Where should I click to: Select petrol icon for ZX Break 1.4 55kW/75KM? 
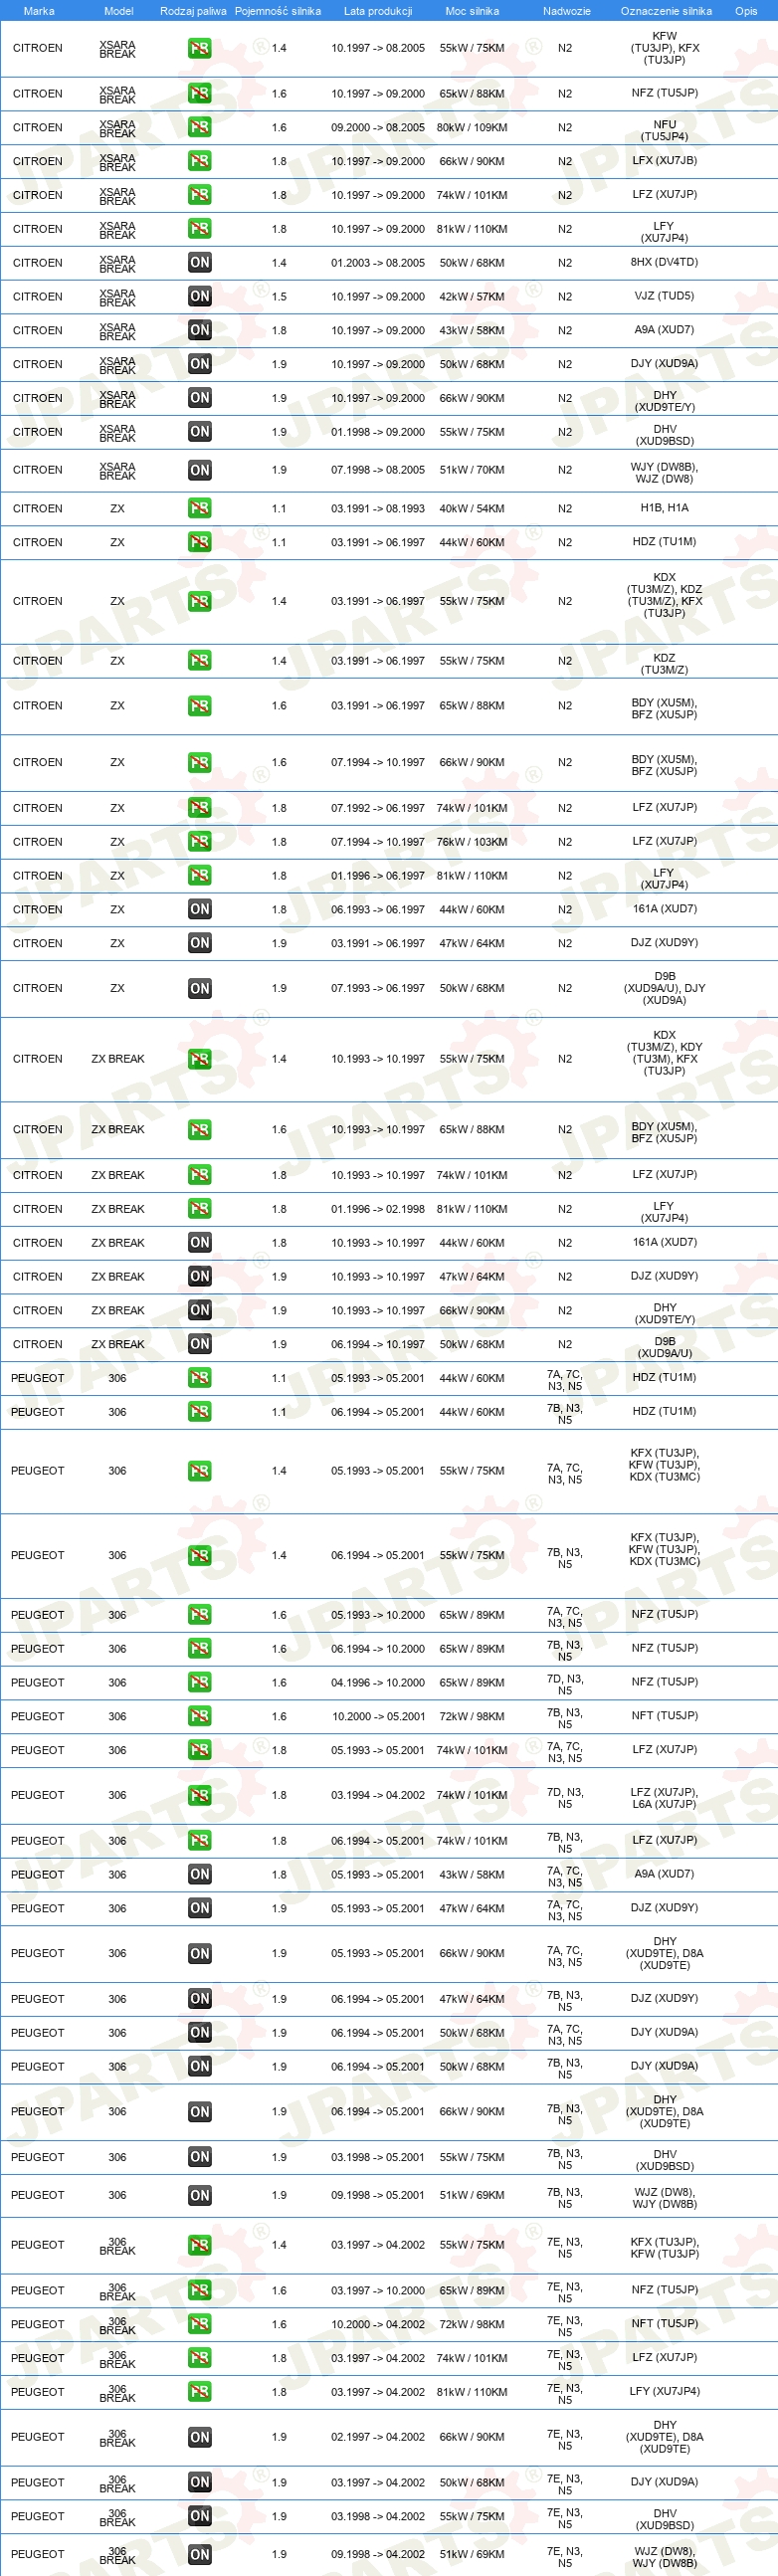pyautogui.click(x=200, y=1059)
